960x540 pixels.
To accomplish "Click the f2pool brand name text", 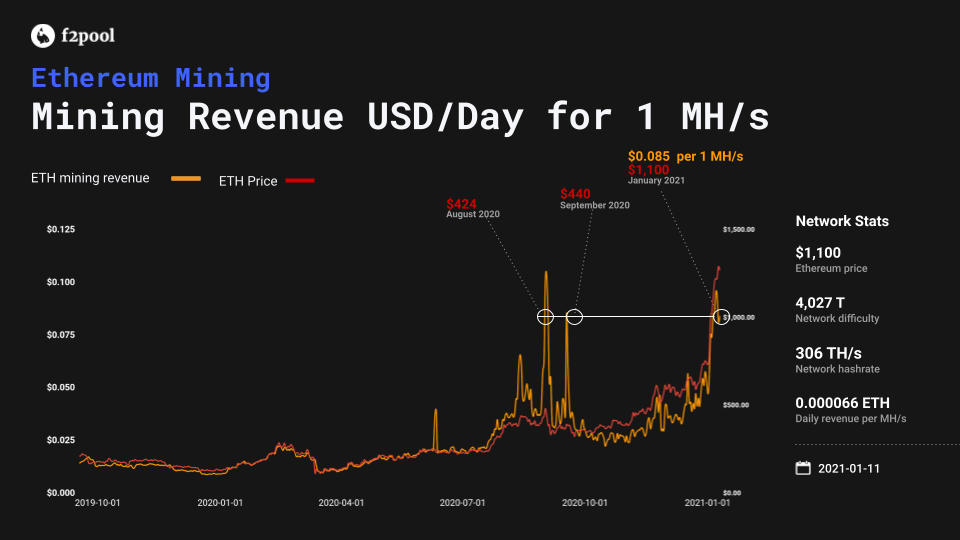I will 88,36.
